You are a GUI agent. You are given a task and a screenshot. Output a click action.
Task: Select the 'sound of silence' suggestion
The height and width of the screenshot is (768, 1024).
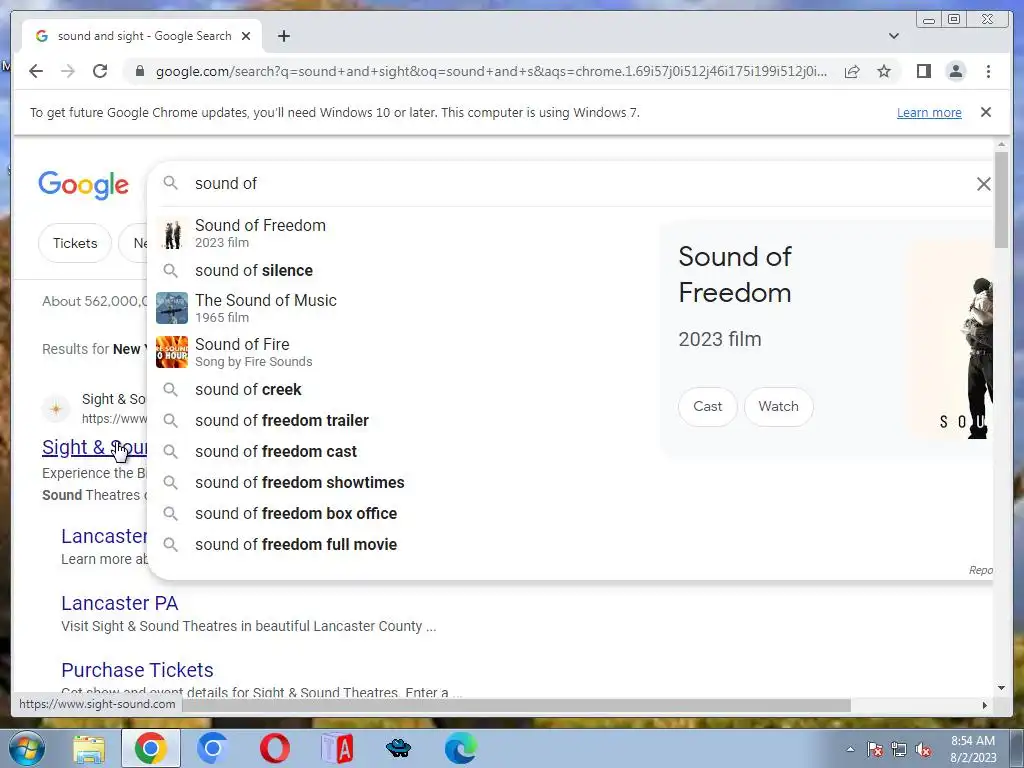point(405,270)
